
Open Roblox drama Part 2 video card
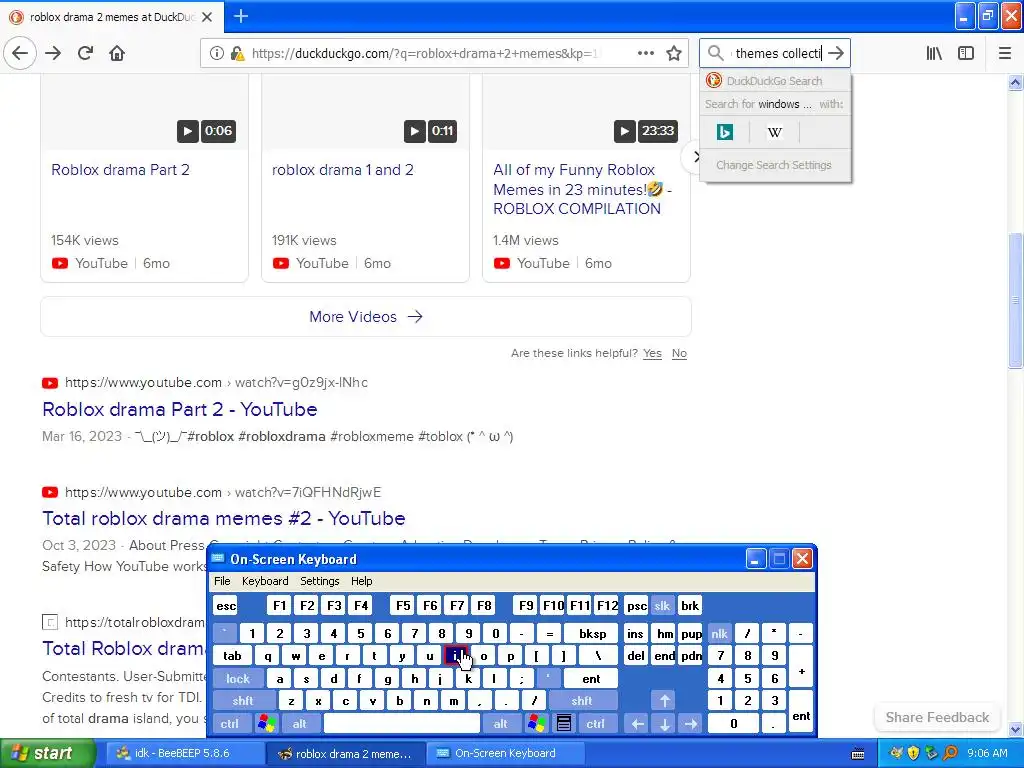(120, 170)
